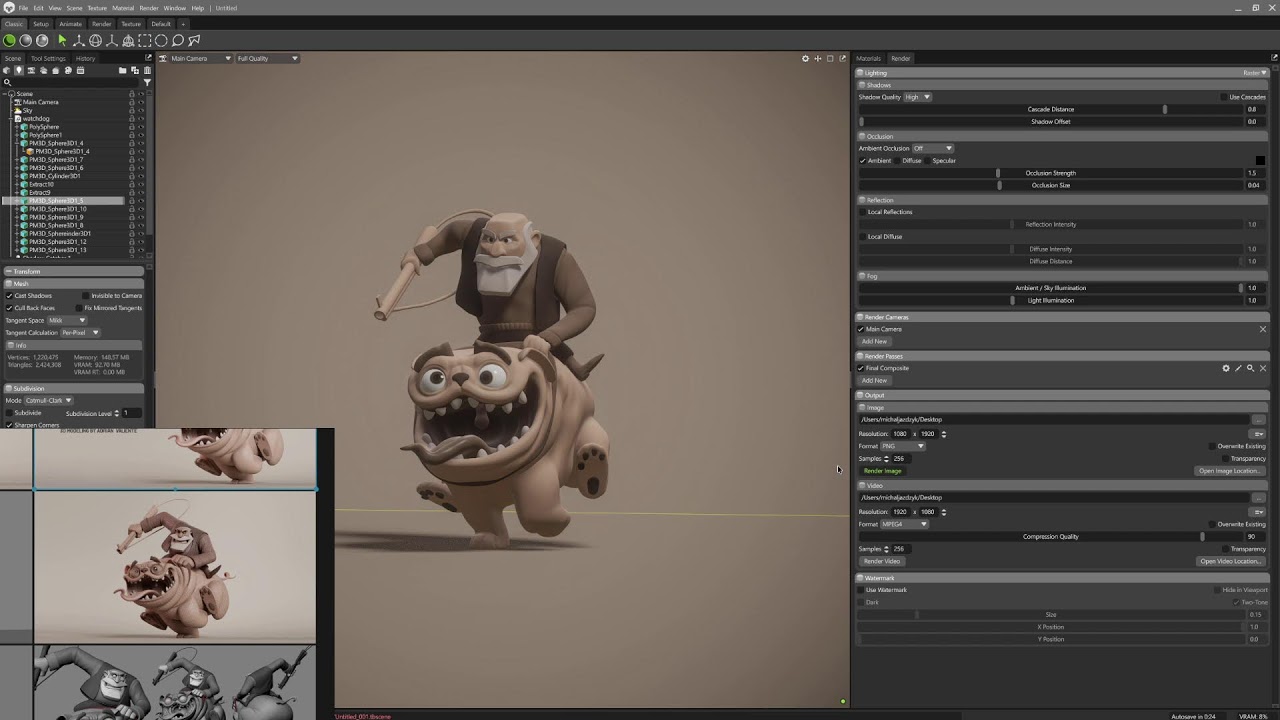Remove Main Camera from render cameras

[1263, 329]
